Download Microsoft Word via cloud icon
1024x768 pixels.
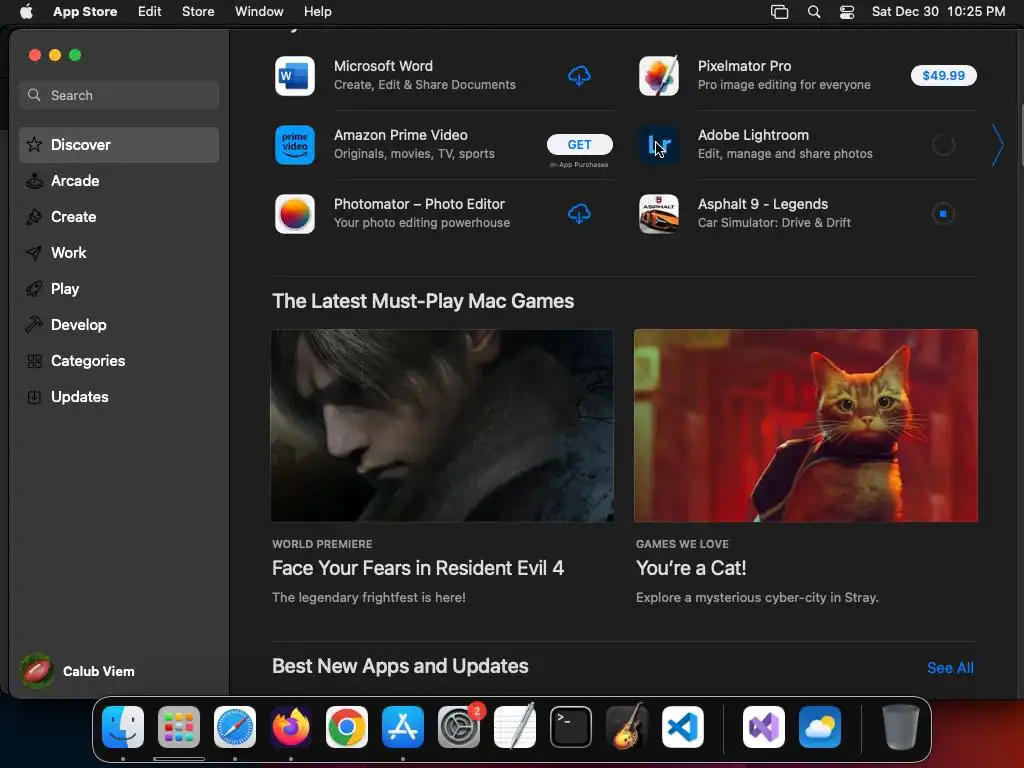click(x=579, y=76)
